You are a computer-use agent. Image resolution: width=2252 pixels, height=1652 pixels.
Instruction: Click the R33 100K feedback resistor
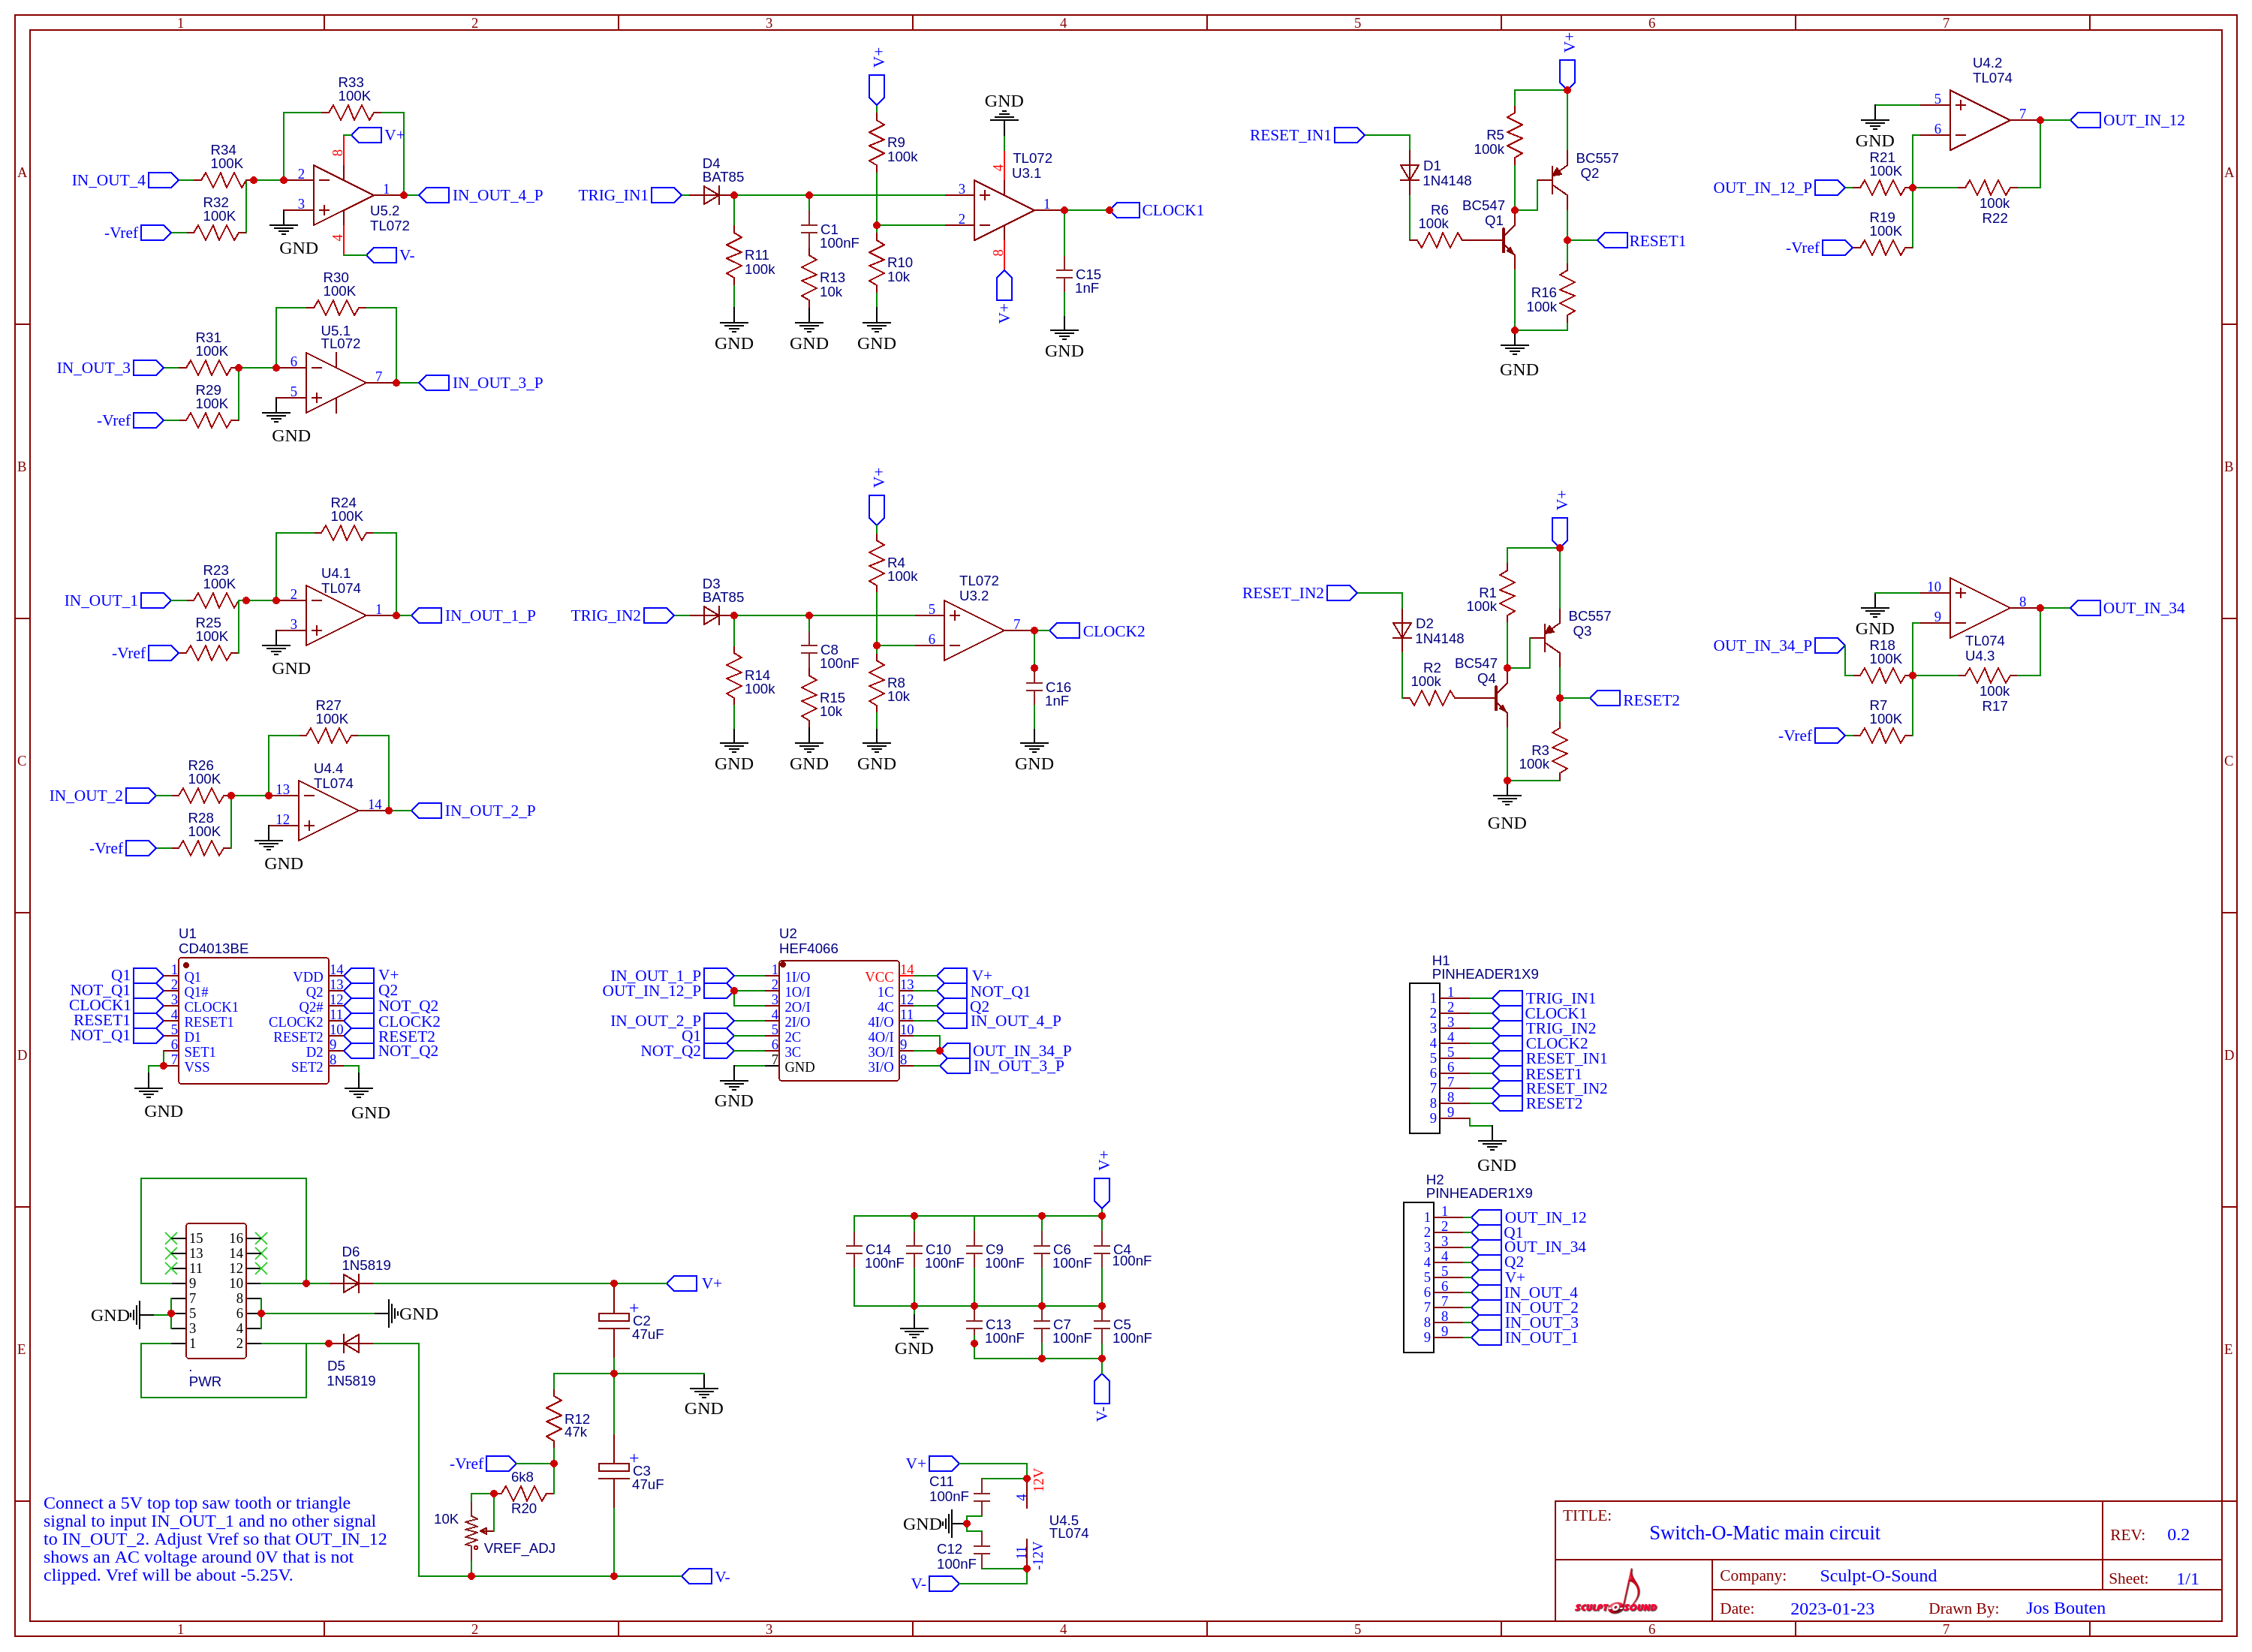click(x=351, y=113)
